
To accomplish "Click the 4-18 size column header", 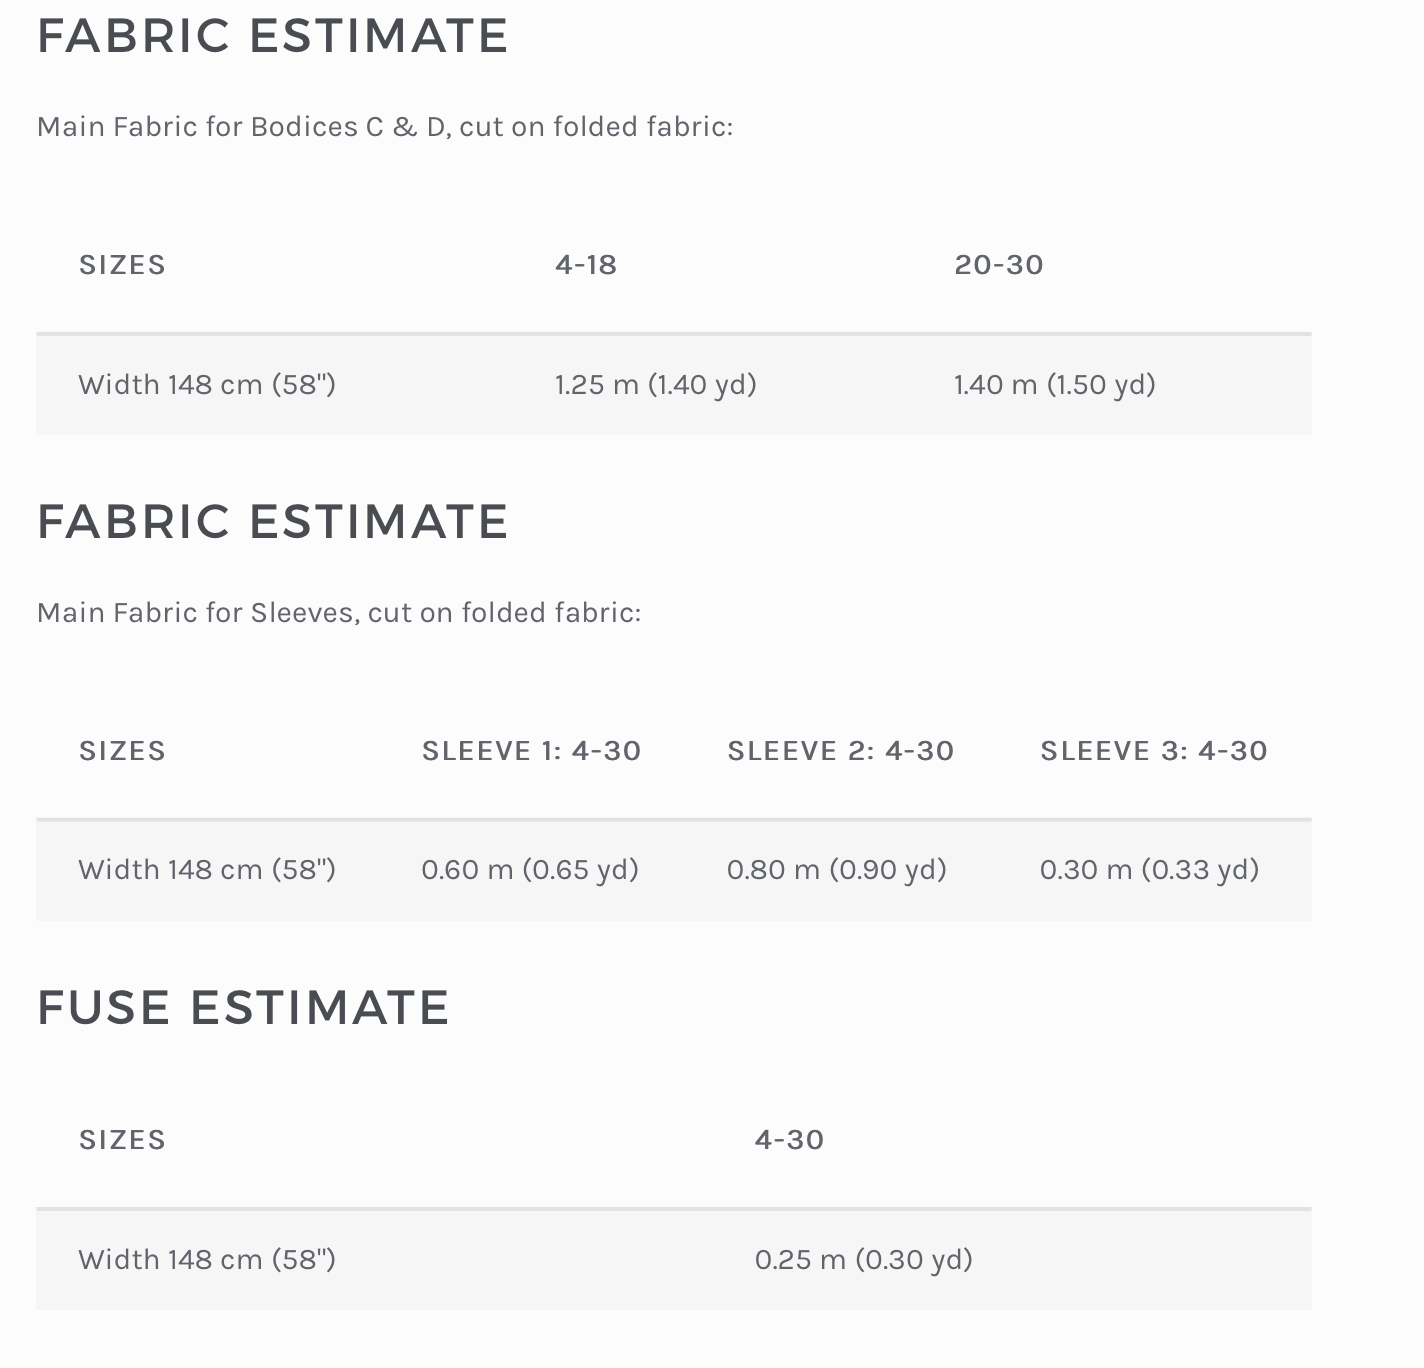I will (586, 265).
